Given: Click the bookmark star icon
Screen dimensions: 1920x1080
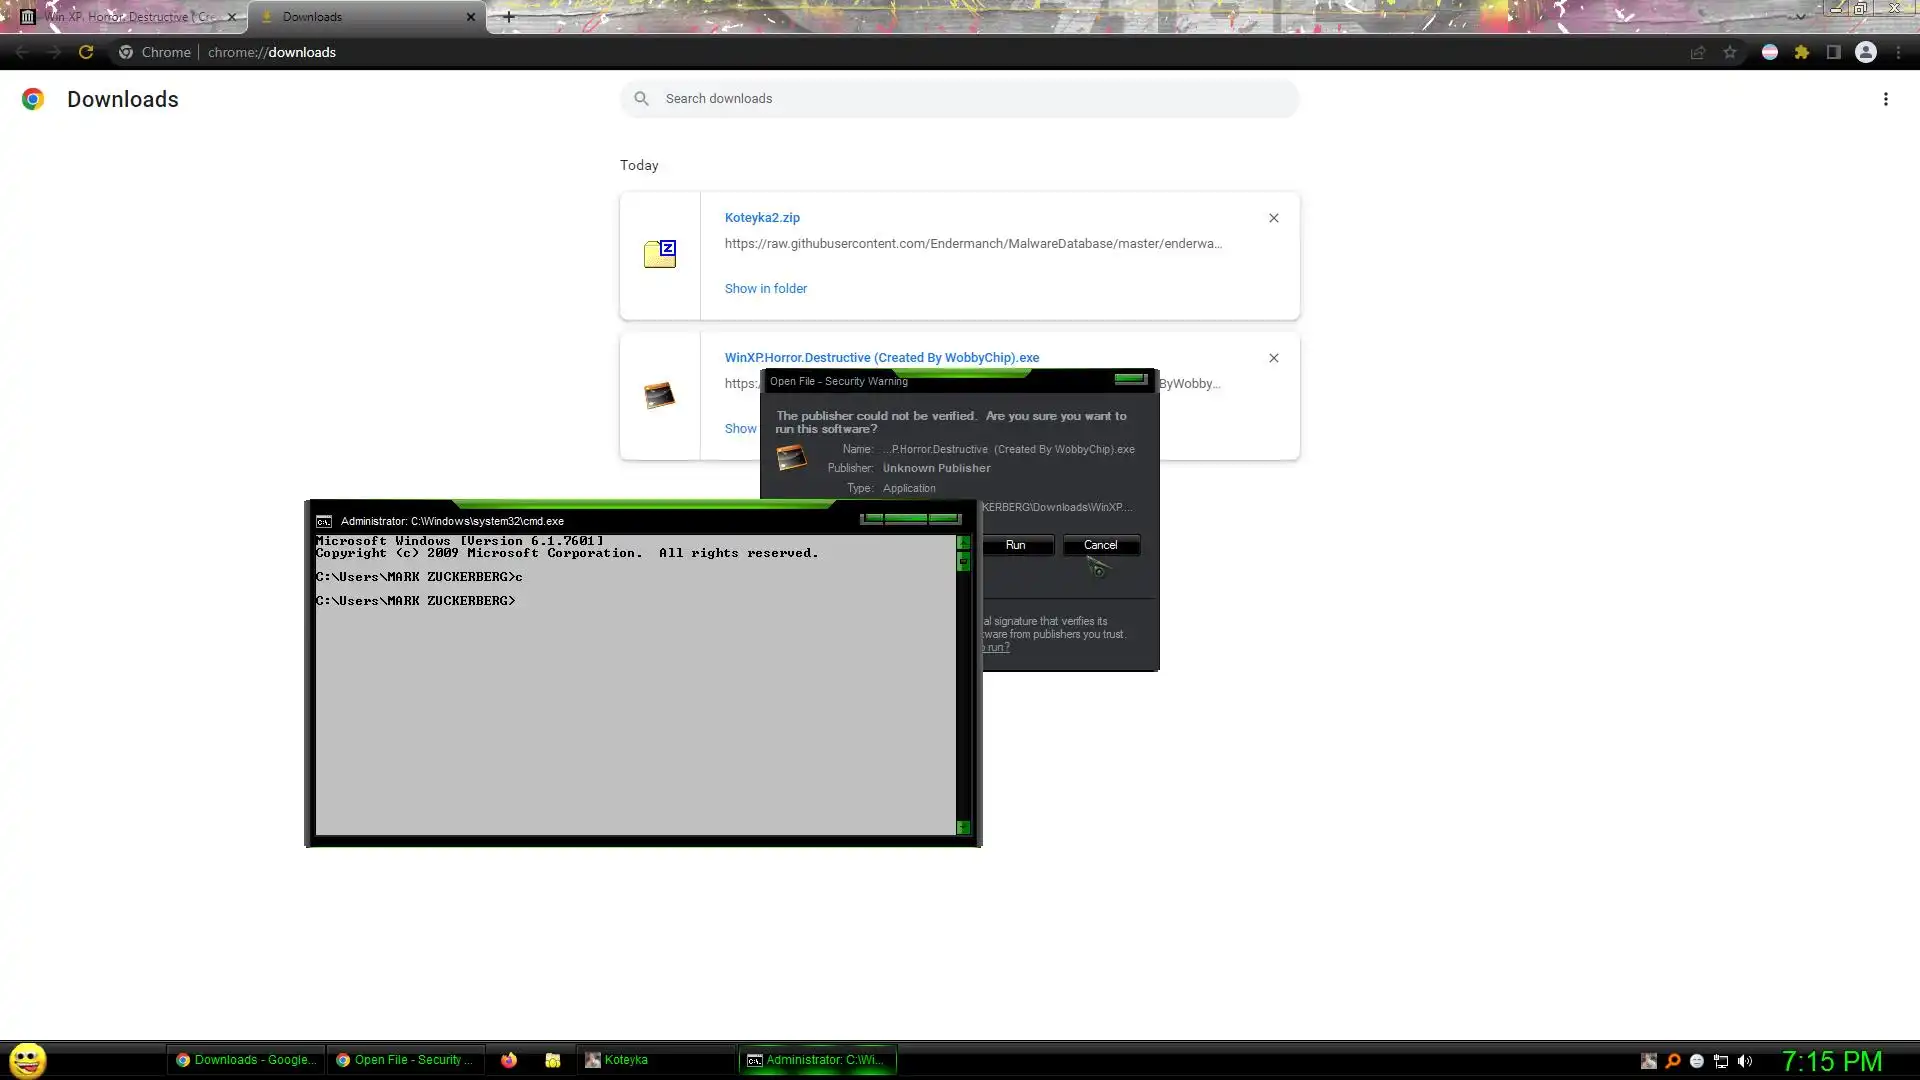Looking at the screenshot, I should (x=1730, y=53).
